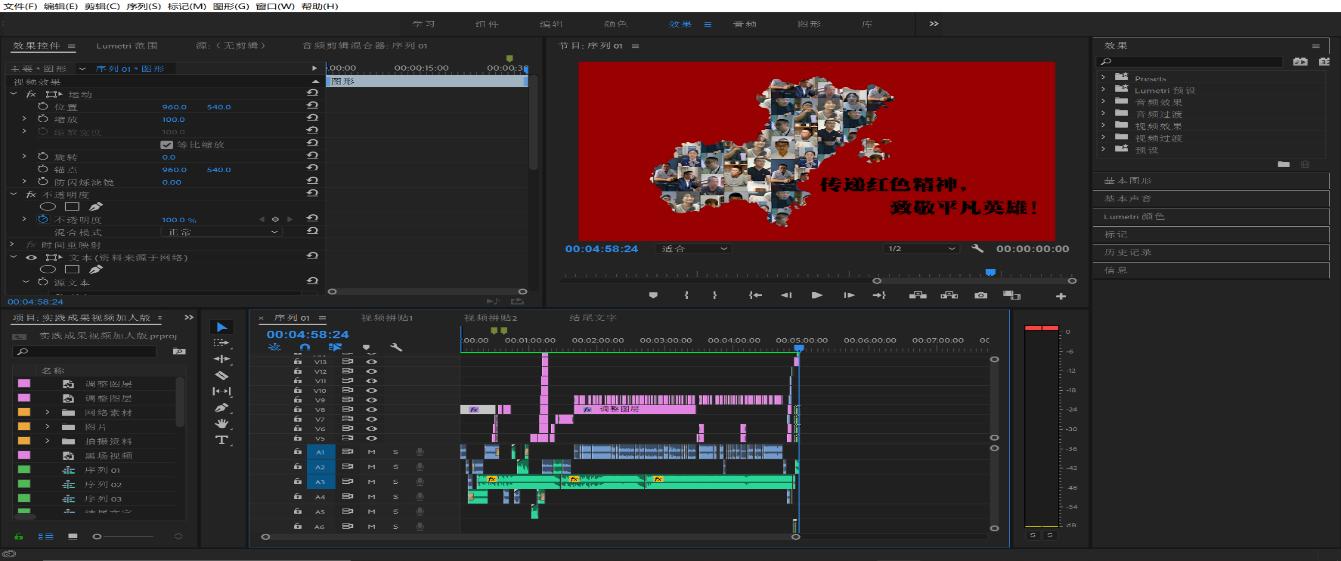
Task: Select the Hand tool
Action: point(222,424)
